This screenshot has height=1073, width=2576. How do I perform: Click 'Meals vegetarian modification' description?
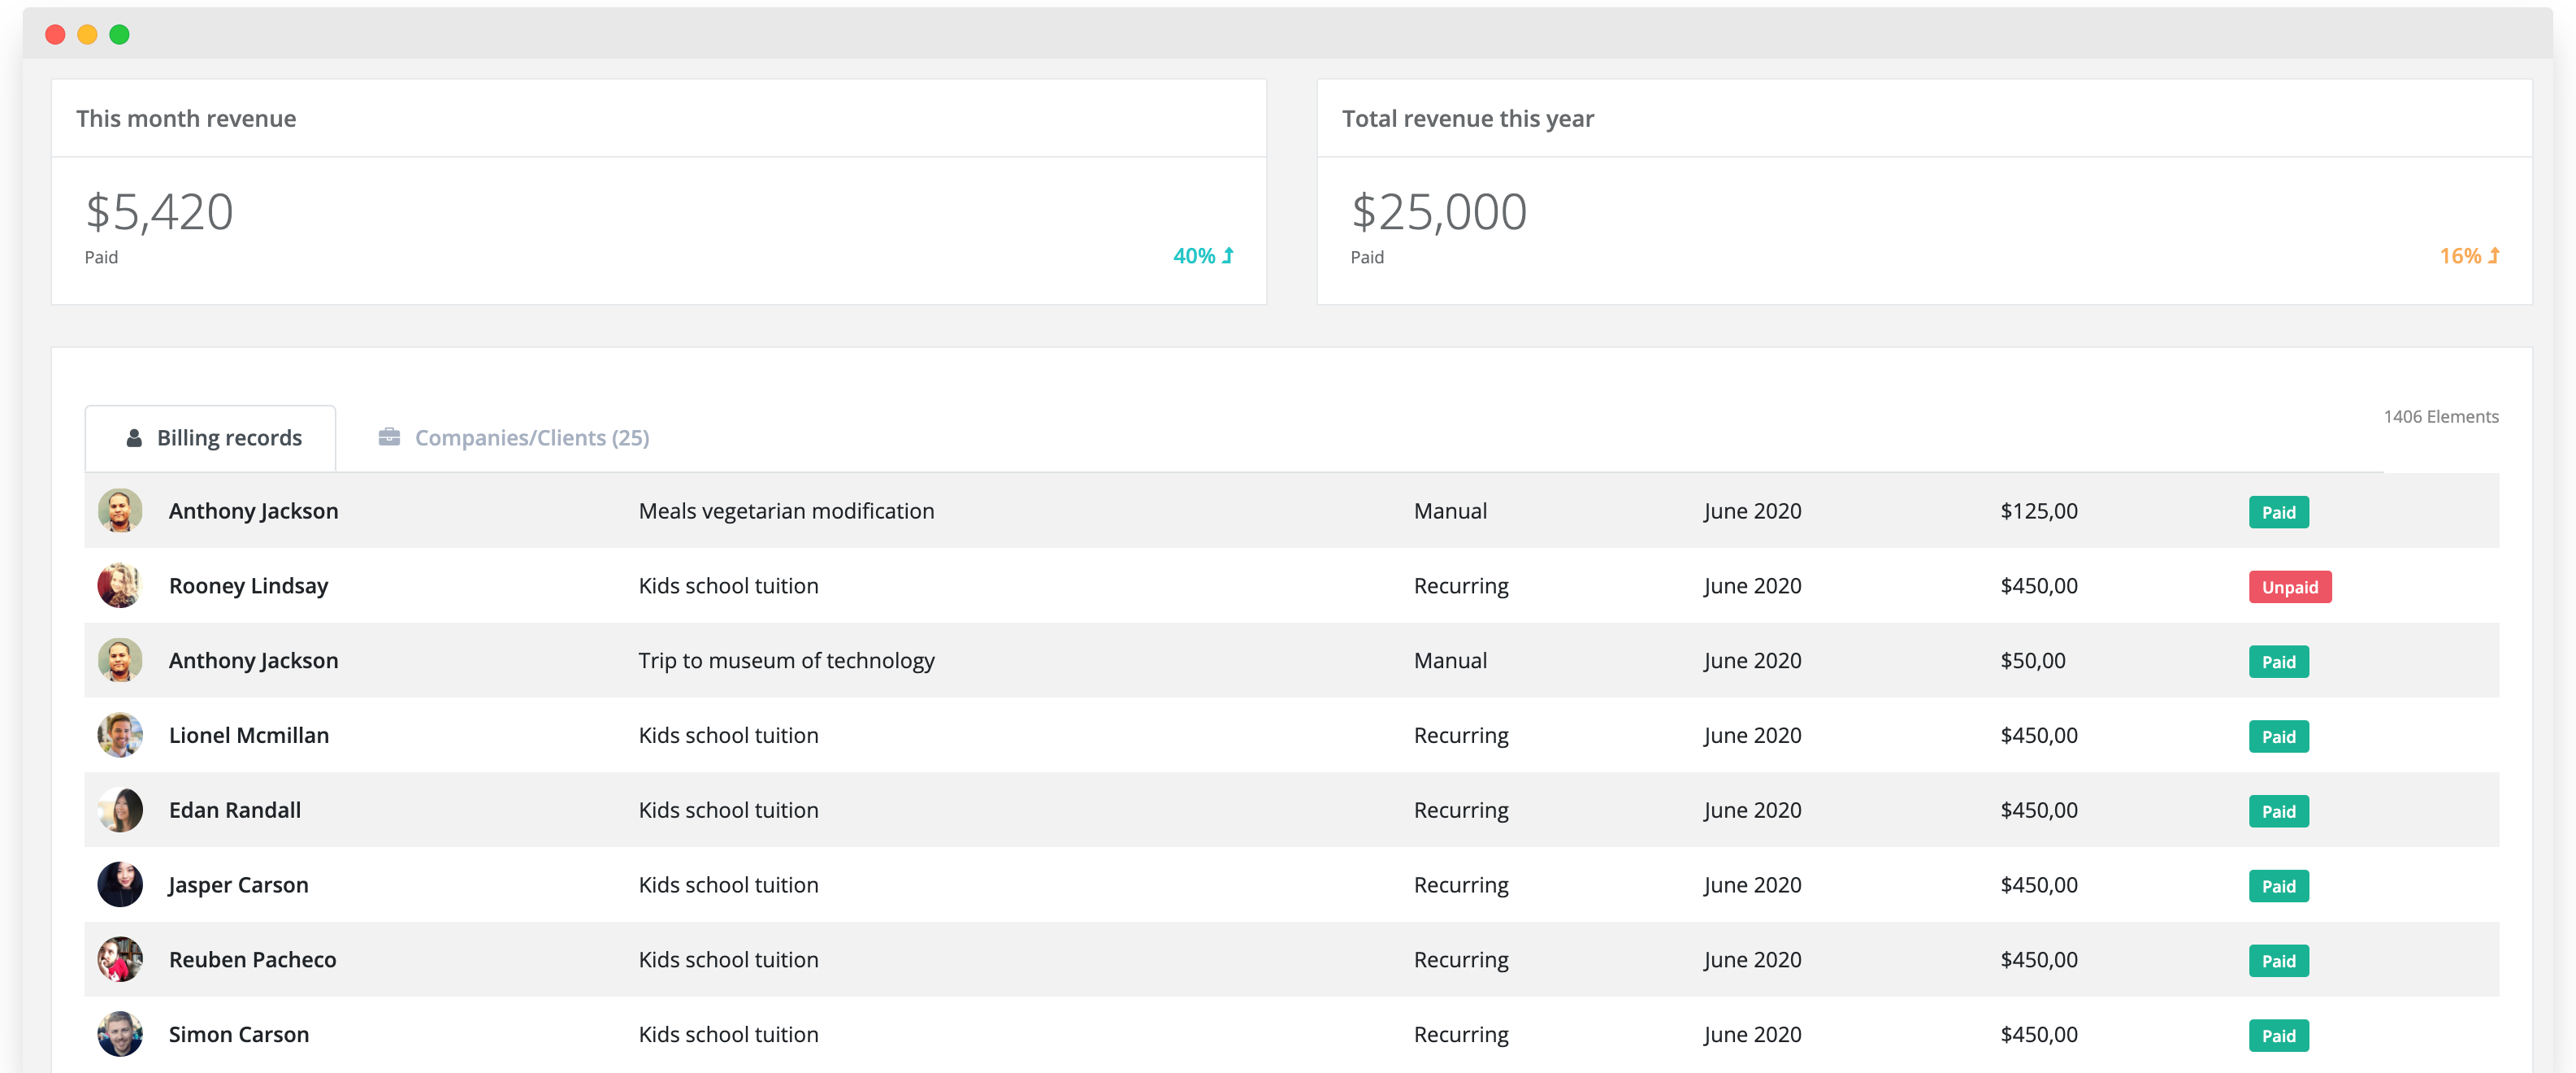pos(786,511)
